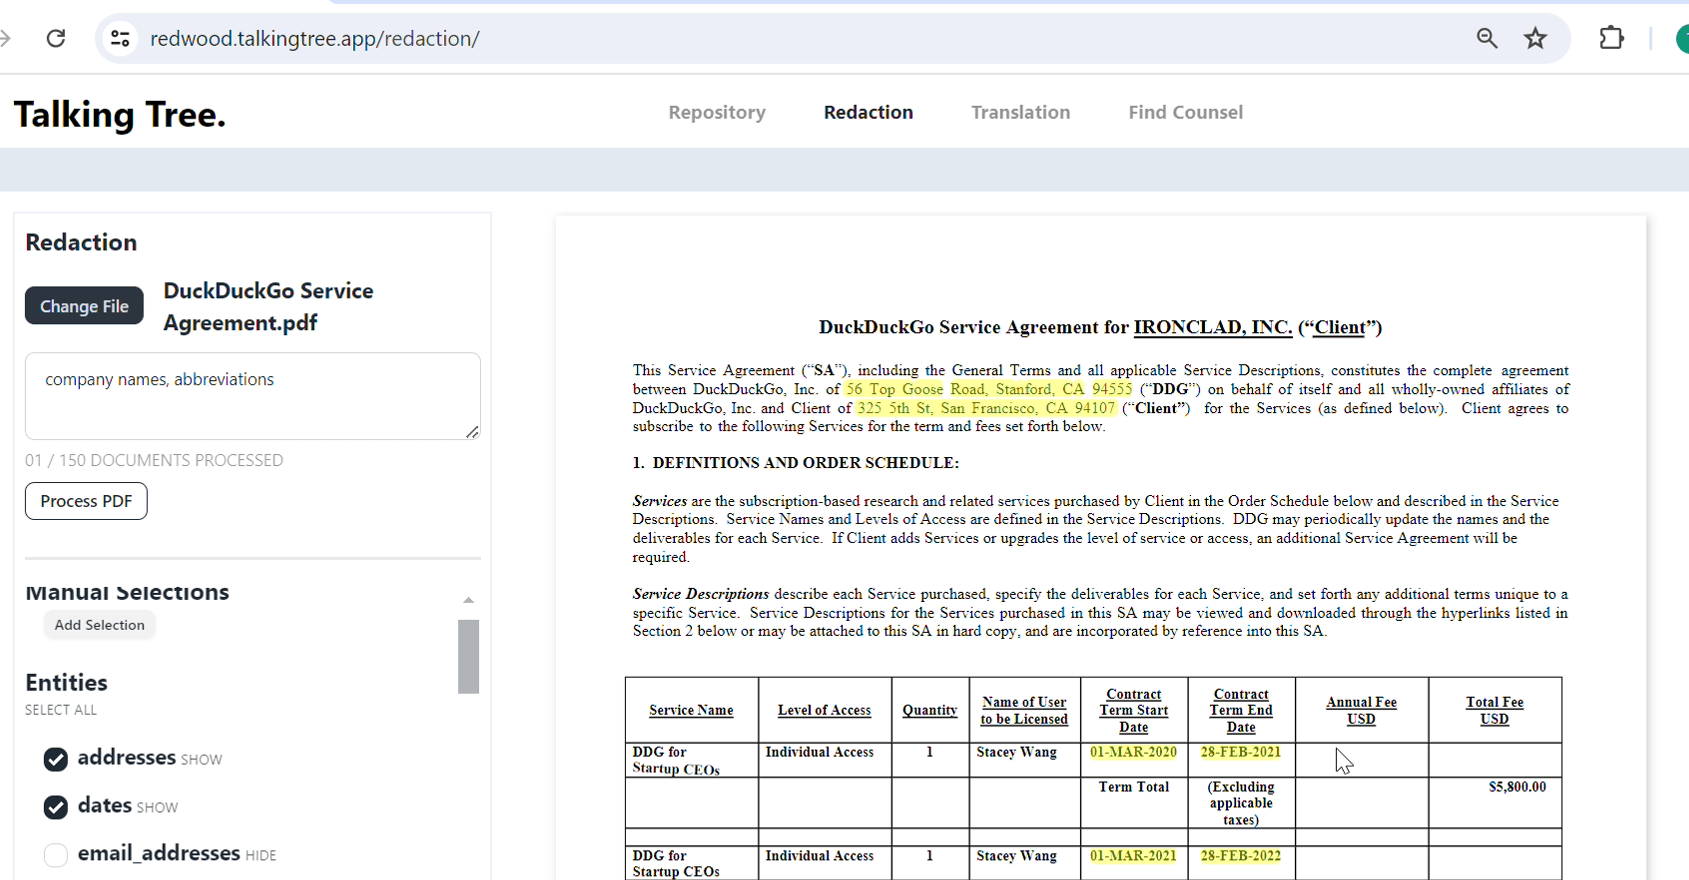Click into the redaction prompt text box
This screenshot has height=880, width=1689.
(x=253, y=396)
